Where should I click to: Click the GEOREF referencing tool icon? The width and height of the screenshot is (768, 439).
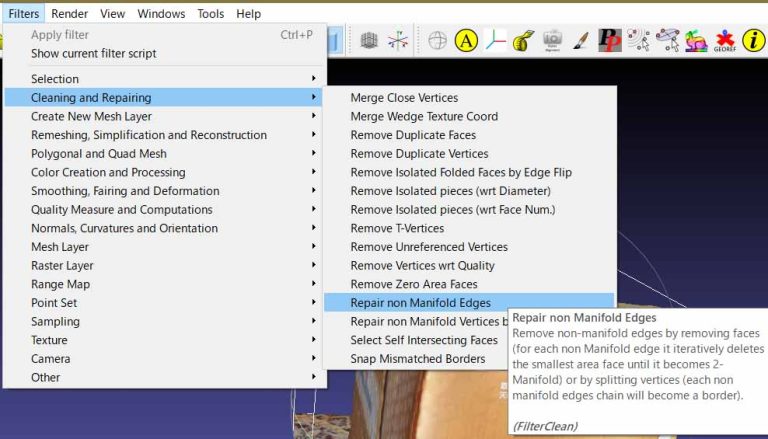pos(724,41)
